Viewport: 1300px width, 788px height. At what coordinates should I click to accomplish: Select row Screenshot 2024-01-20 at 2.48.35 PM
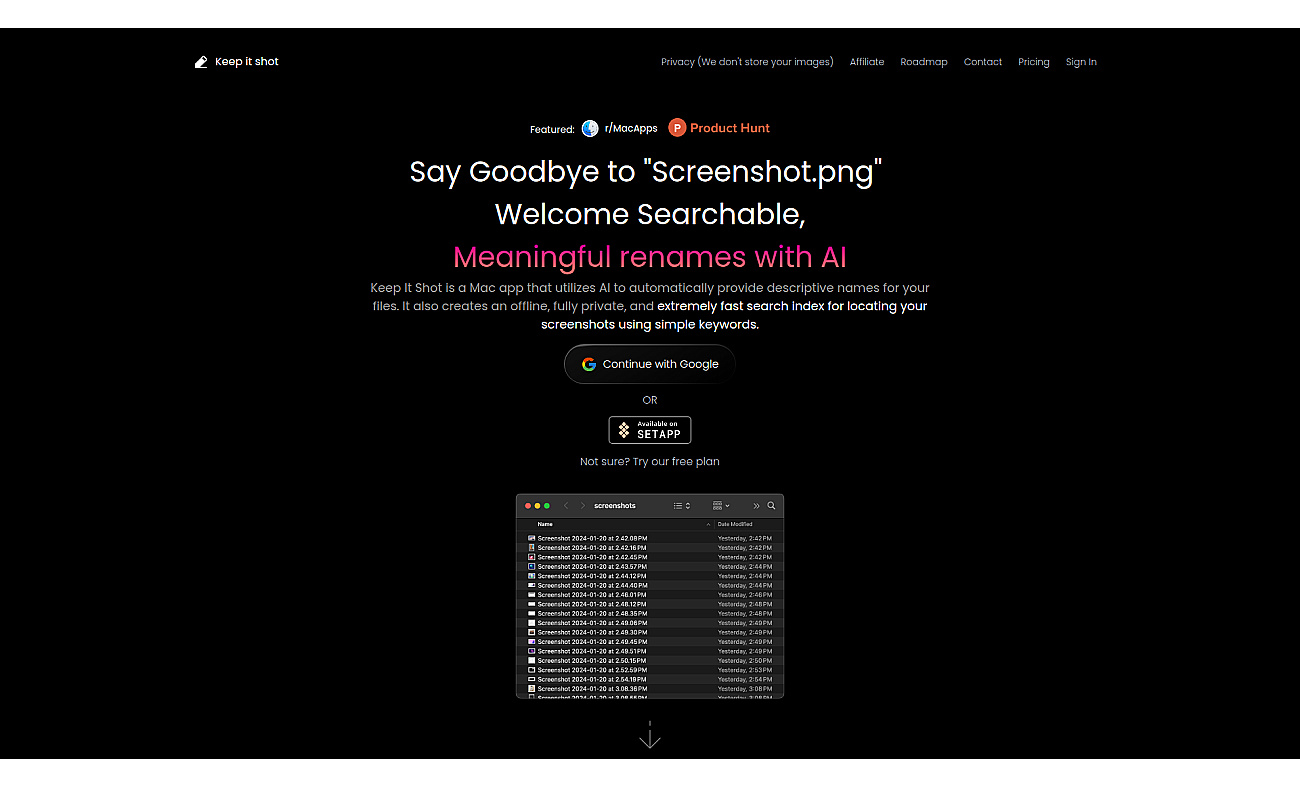(650, 614)
